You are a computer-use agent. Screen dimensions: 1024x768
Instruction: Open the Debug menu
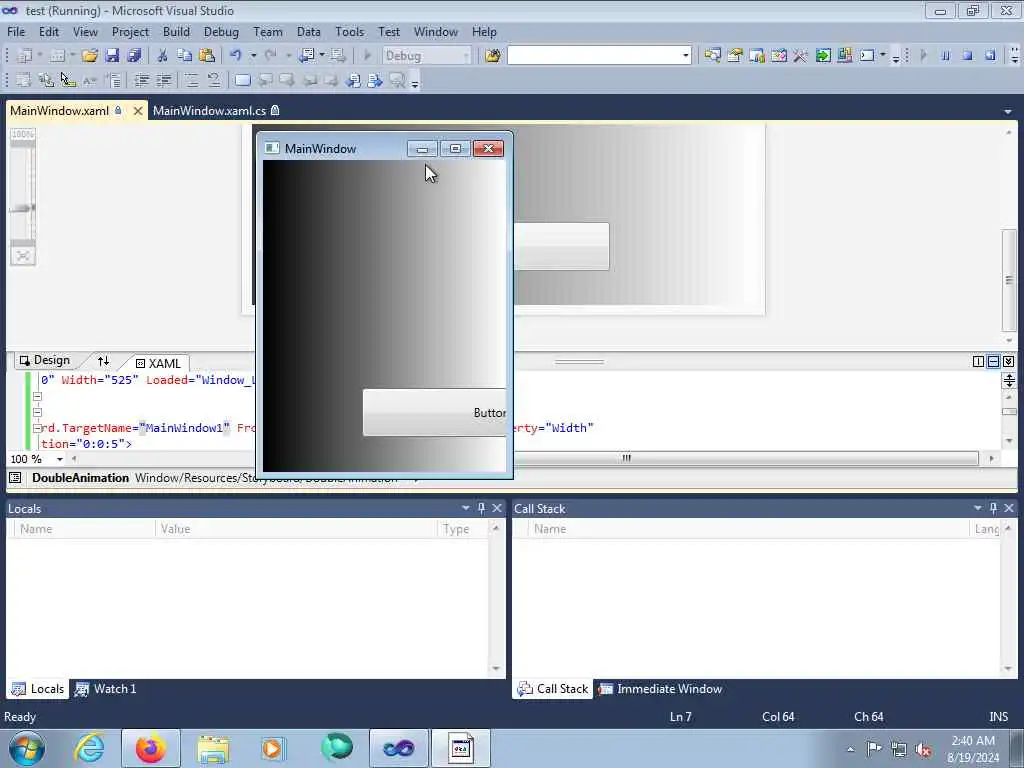coord(221,32)
